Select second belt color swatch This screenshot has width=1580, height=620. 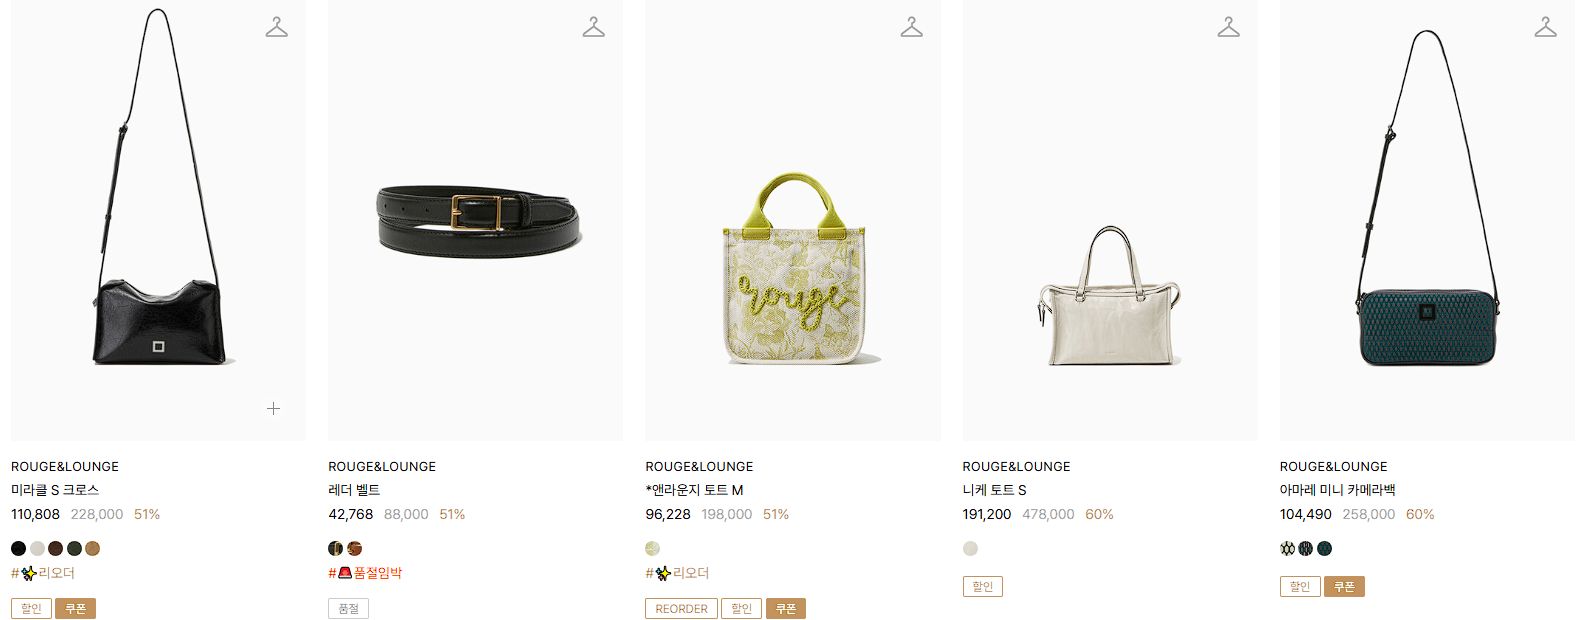pyautogui.click(x=354, y=548)
